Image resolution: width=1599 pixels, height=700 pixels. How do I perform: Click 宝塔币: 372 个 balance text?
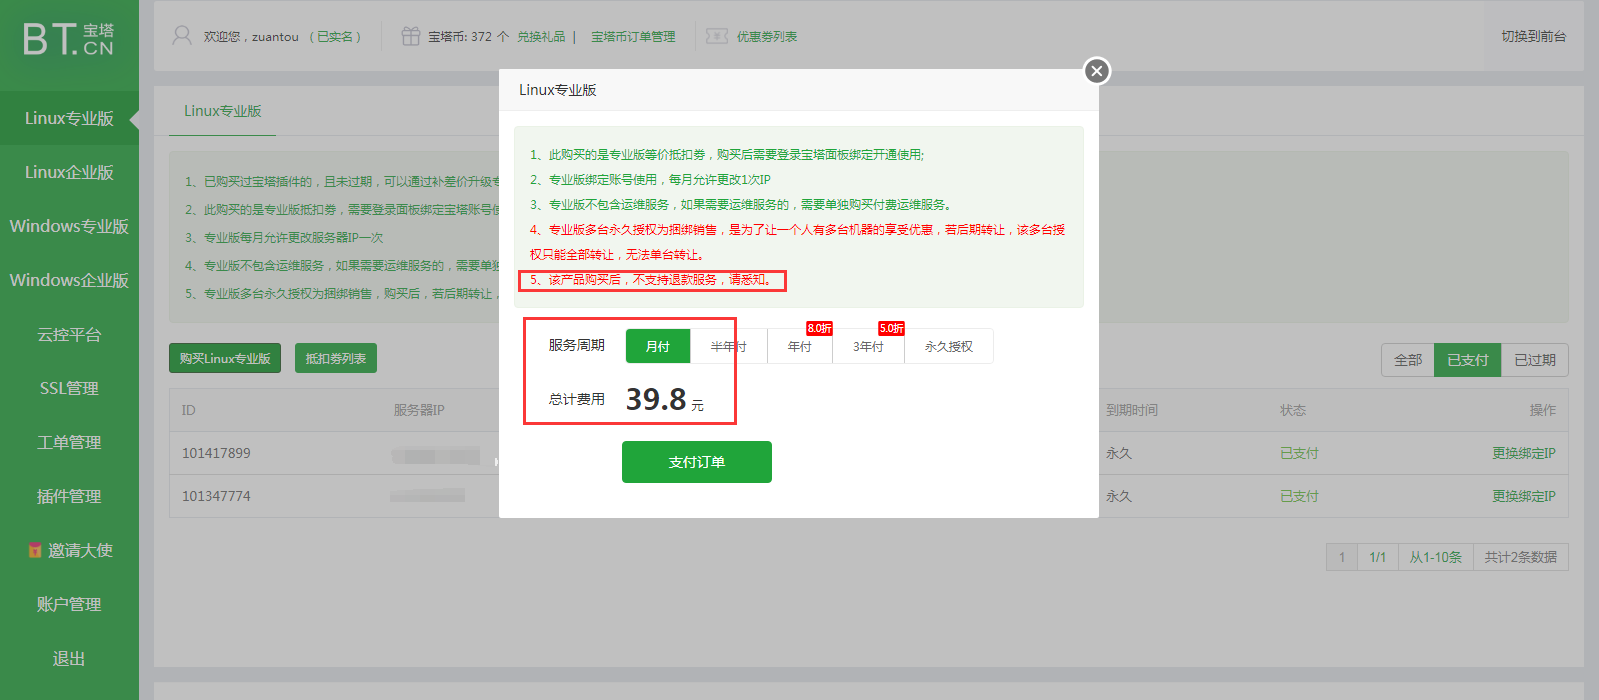point(468,36)
